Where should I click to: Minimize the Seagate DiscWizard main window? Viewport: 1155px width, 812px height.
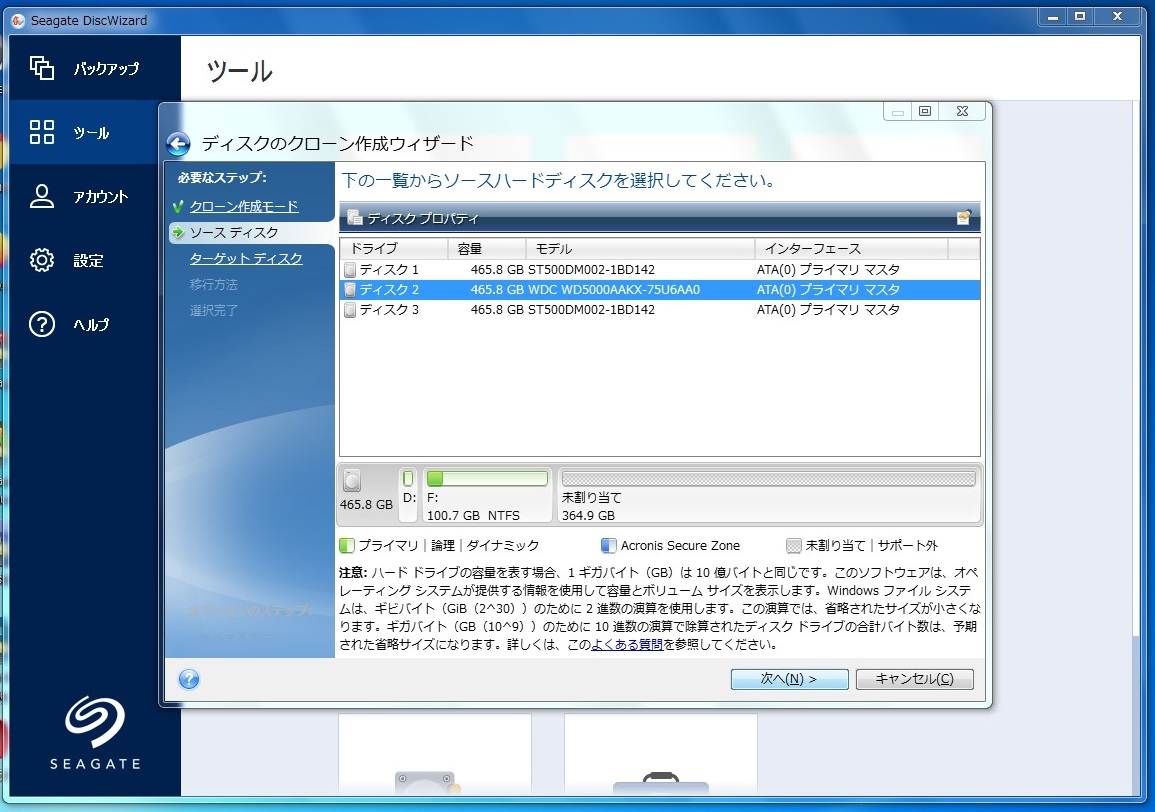[x=1053, y=16]
